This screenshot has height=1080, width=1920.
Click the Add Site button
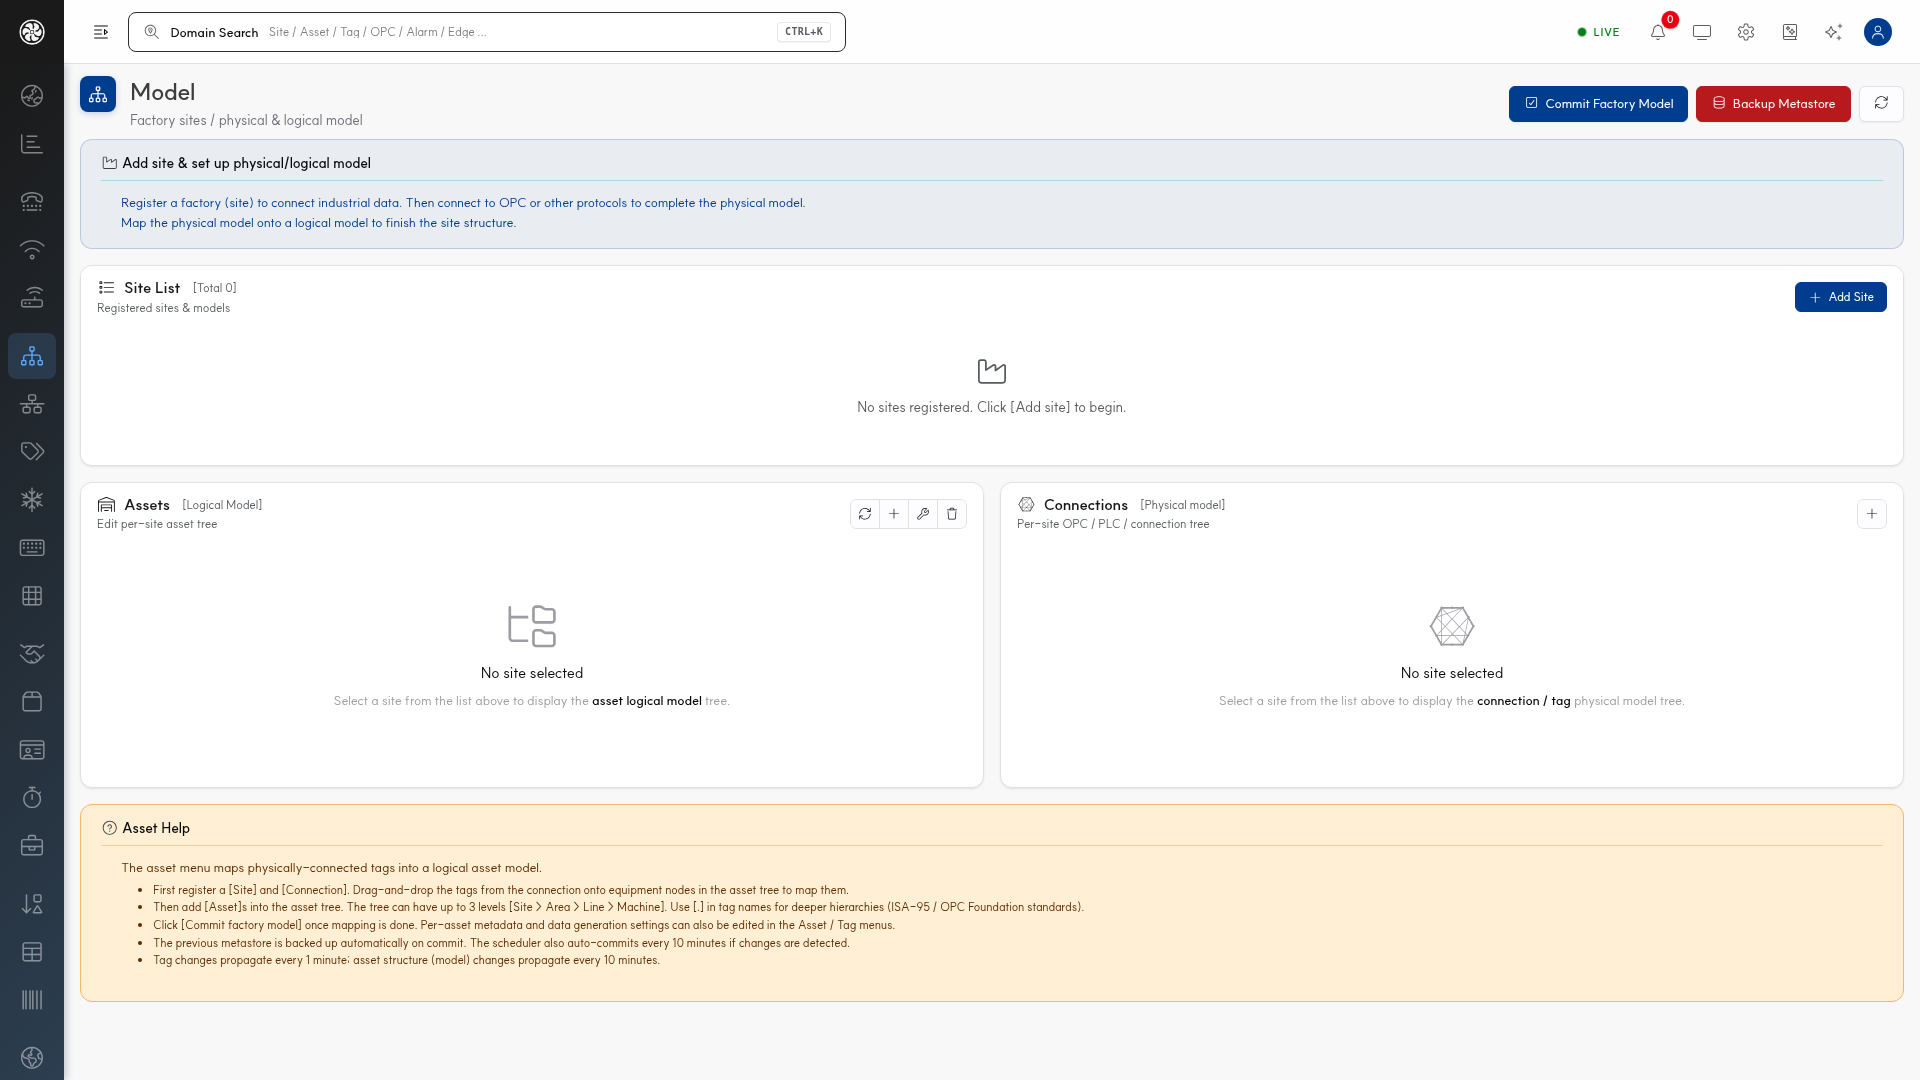1840,297
